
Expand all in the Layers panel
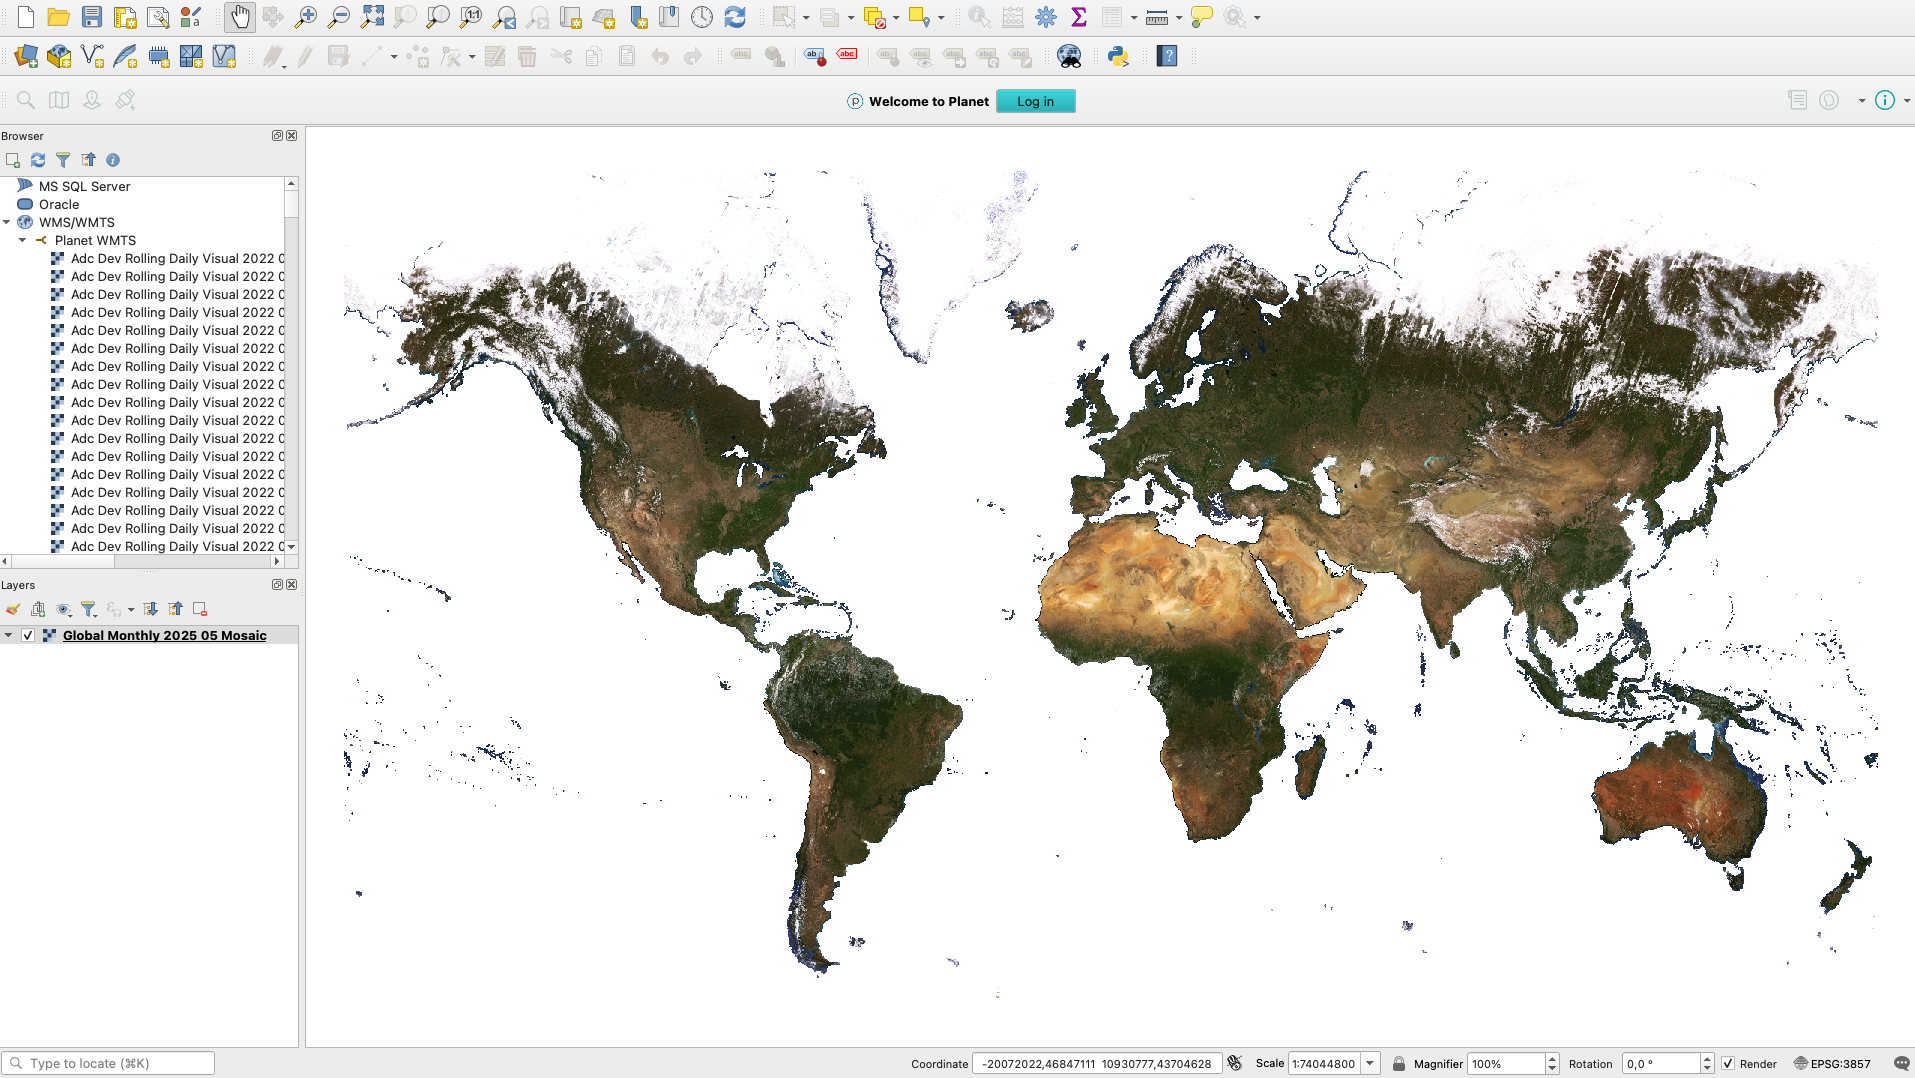[151, 609]
